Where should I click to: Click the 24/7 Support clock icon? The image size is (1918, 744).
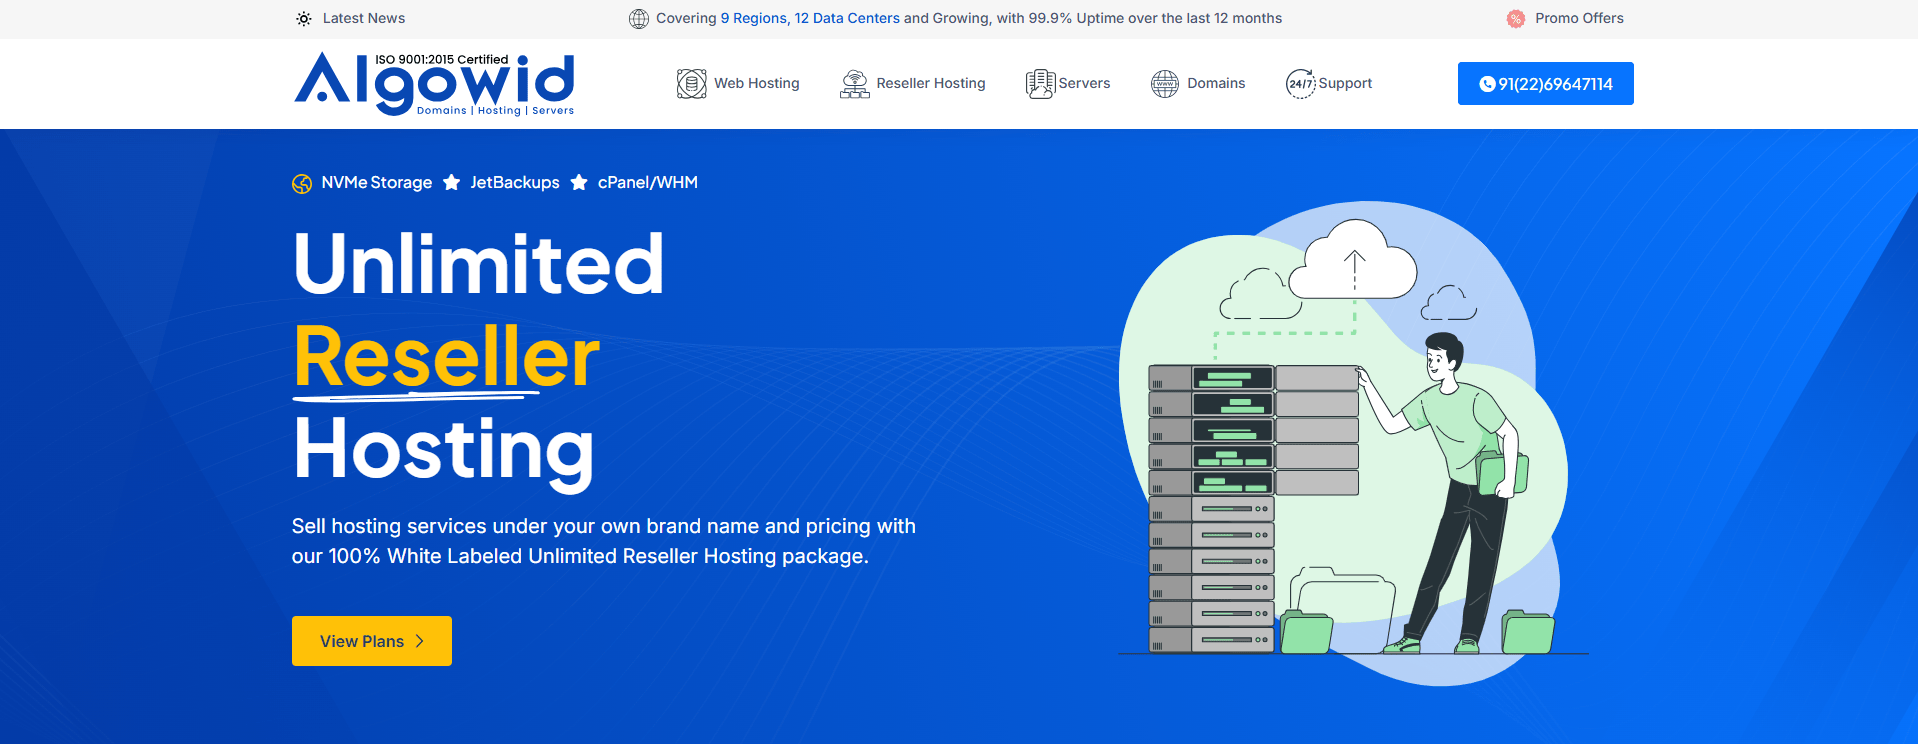[x=1301, y=84]
